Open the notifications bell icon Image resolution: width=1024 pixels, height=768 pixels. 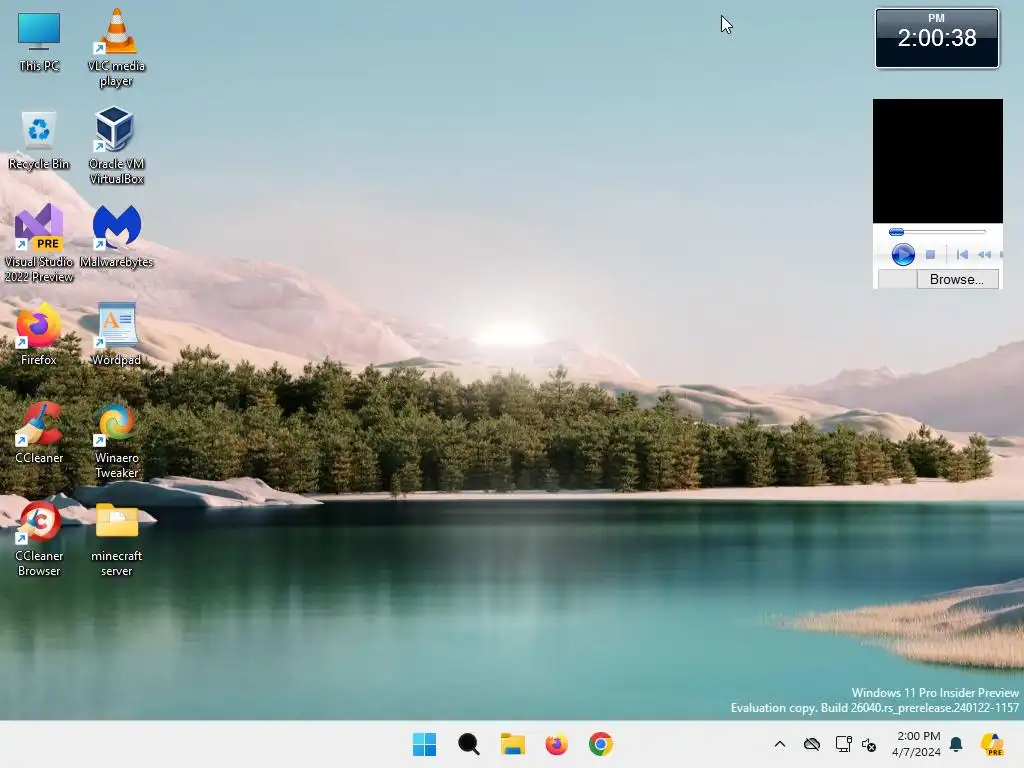pyautogui.click(x=956, y=744)
